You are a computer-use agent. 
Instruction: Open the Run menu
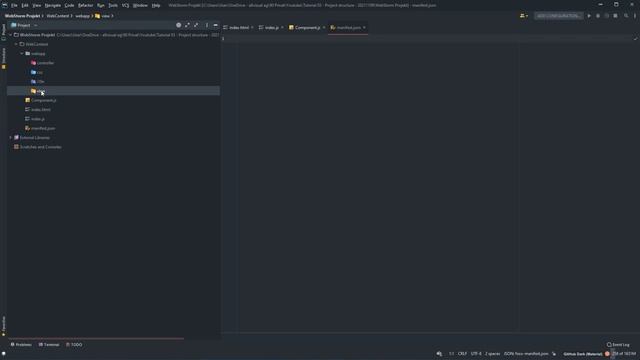click(100, 5)
